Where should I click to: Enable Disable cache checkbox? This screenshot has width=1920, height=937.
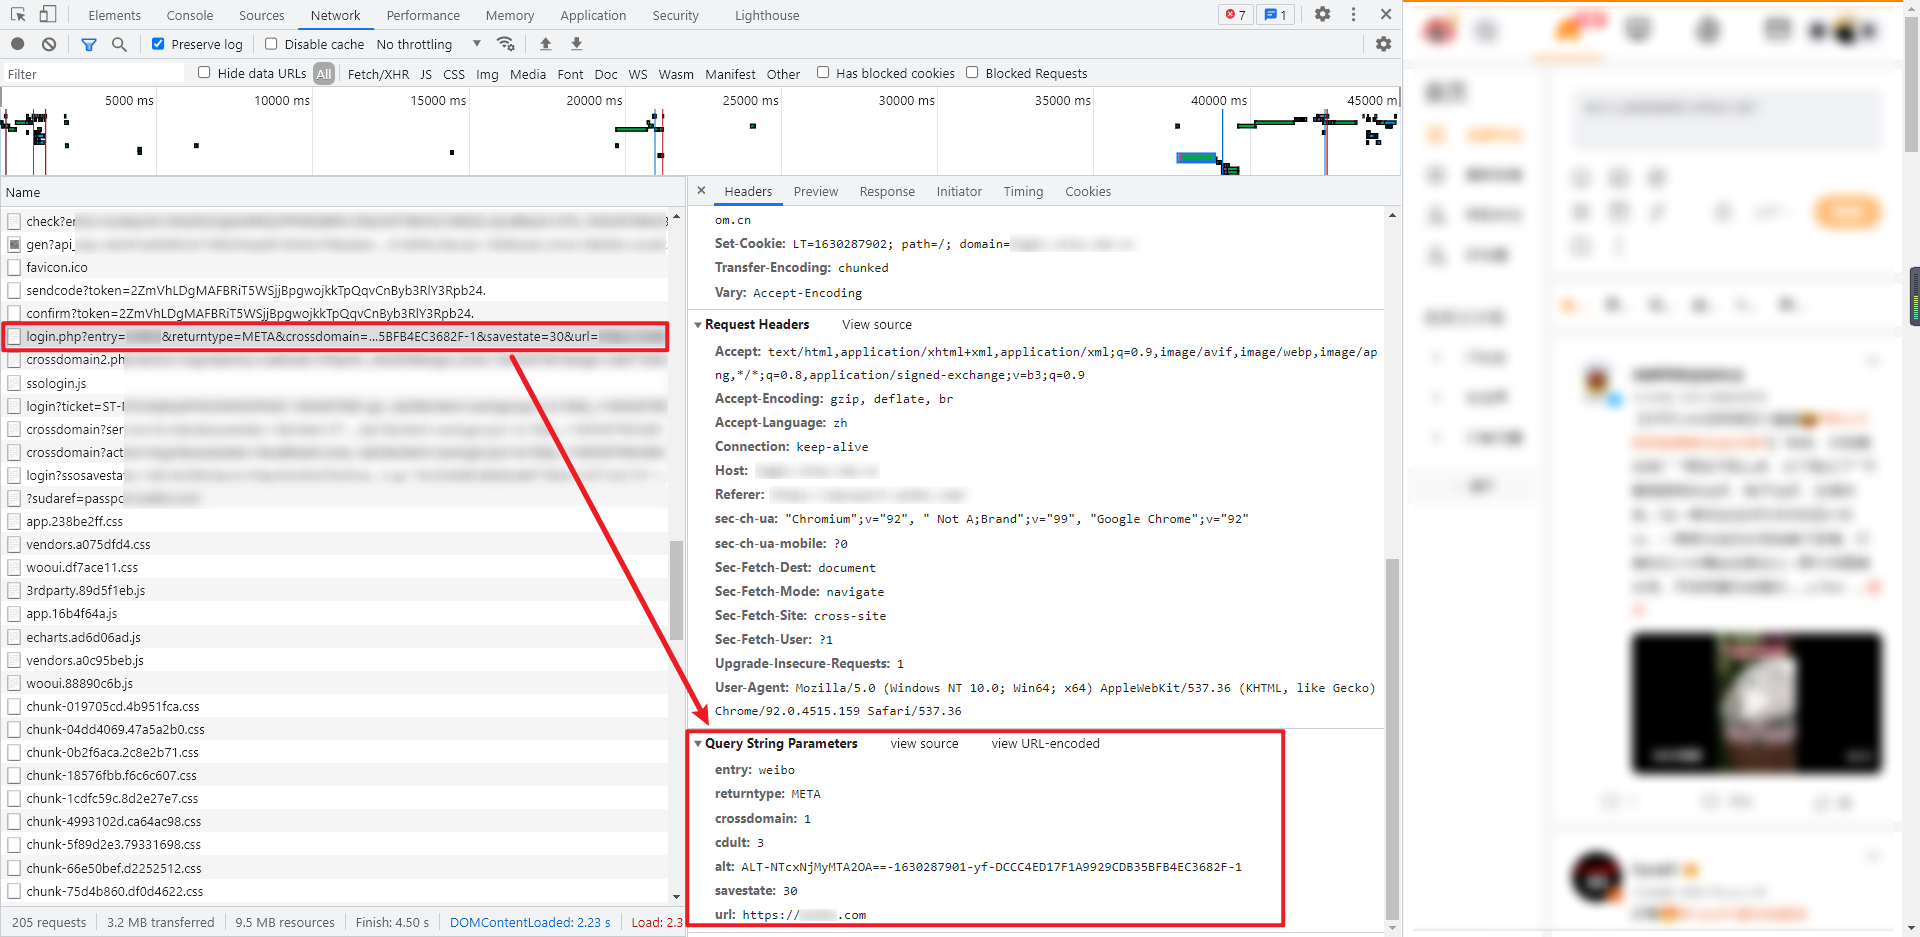271,44
